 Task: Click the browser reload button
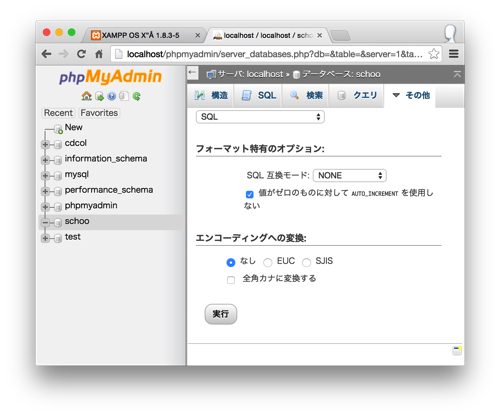click(x=81, y=54)
